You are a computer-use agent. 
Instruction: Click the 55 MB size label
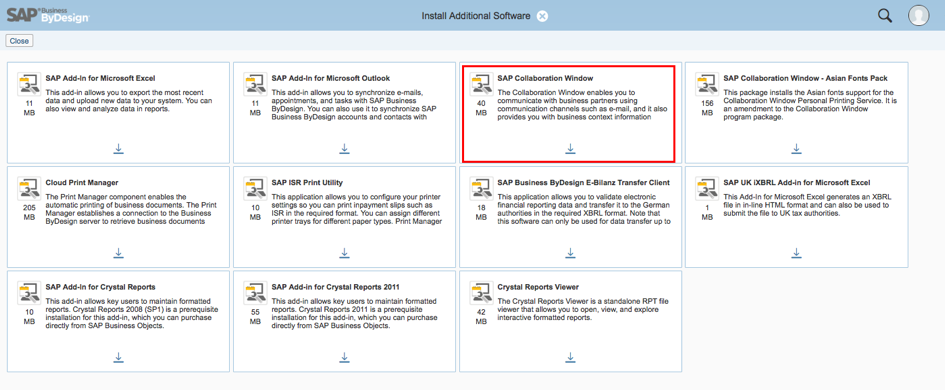[x=255, y=316]
